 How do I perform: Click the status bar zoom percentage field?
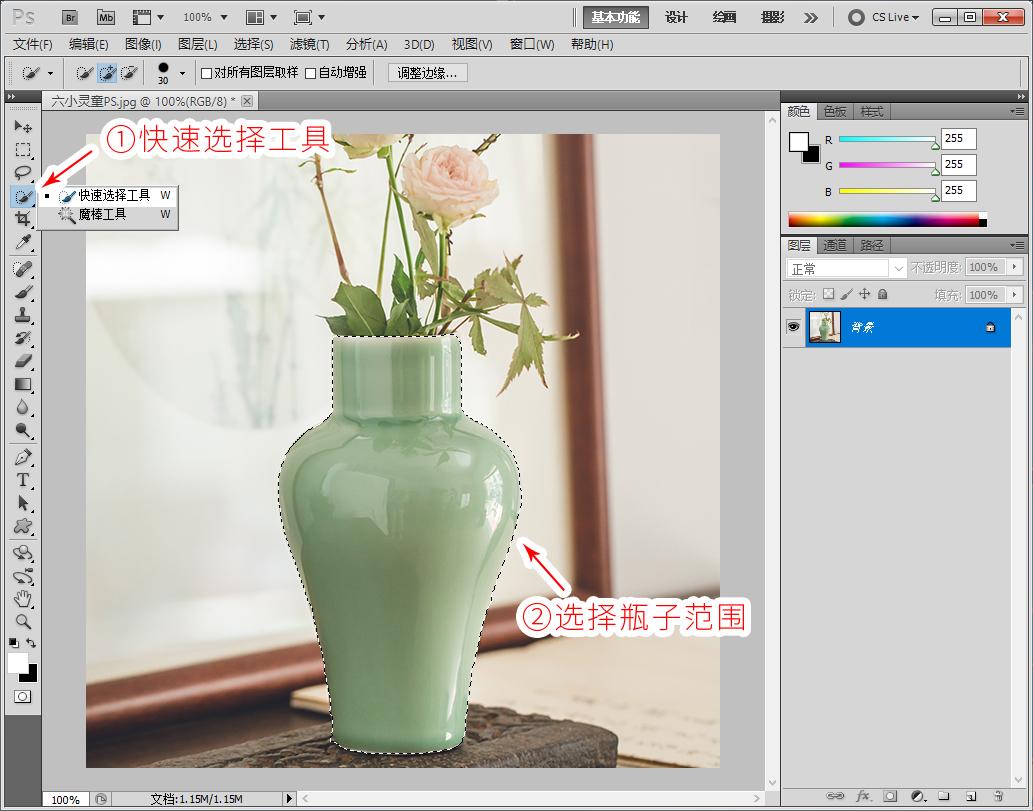[x=65, y=799]
